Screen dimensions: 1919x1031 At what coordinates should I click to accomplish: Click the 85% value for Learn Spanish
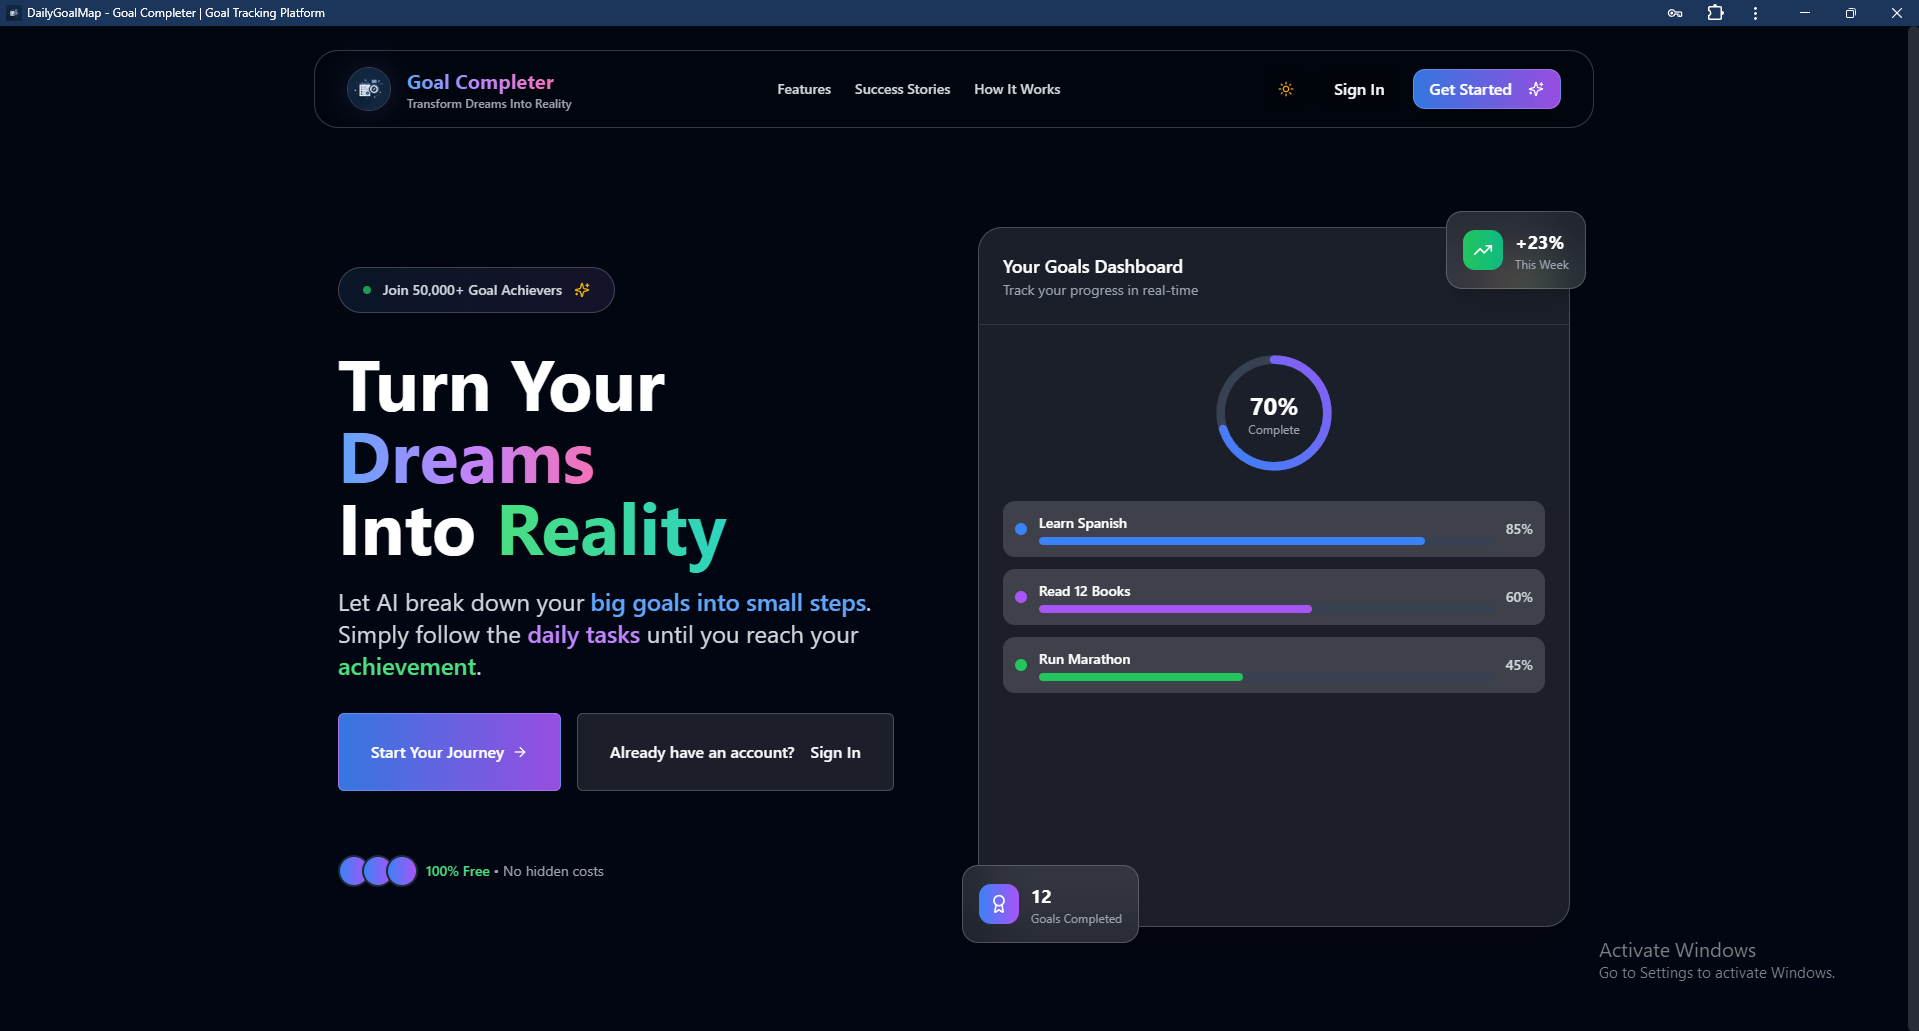(x=1518, y=529)
